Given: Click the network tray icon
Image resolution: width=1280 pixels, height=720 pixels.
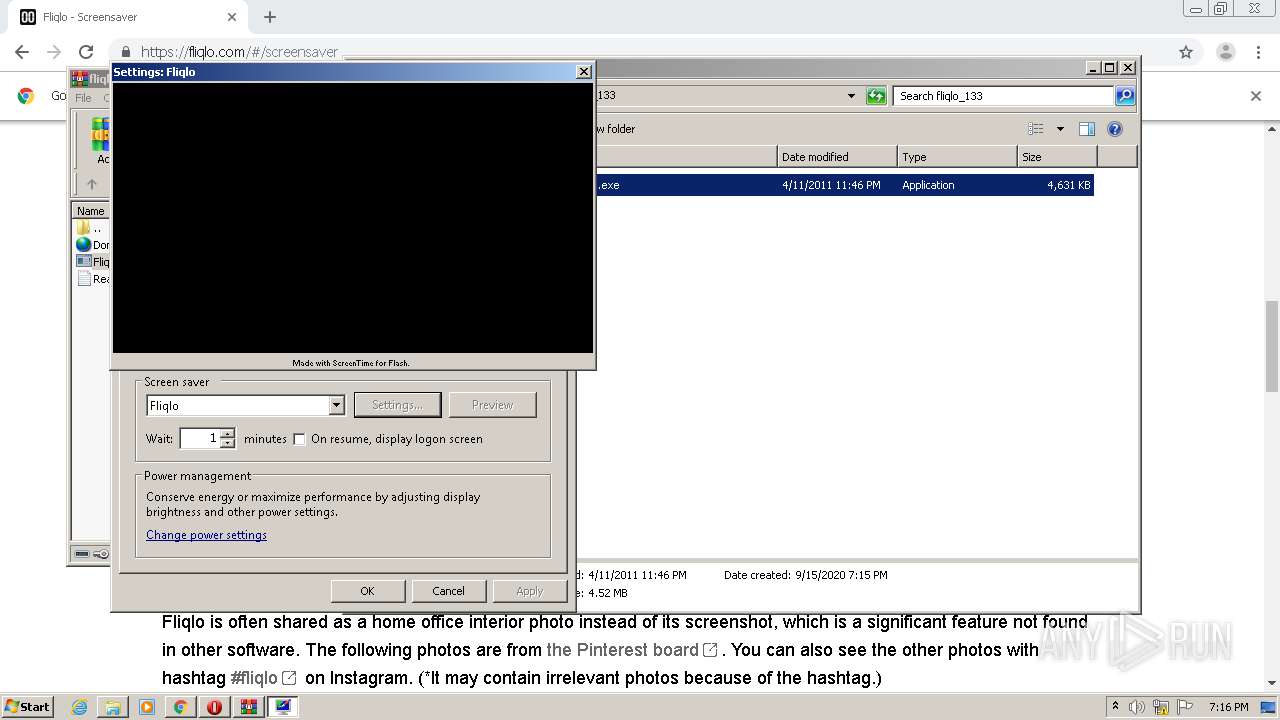Looking at the screenshot, I should point(1160,707).
